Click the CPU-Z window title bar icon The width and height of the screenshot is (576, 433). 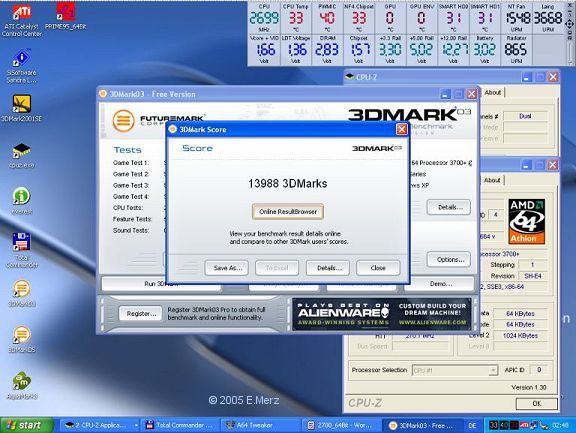pyautogui.click(x=350, y=77)
